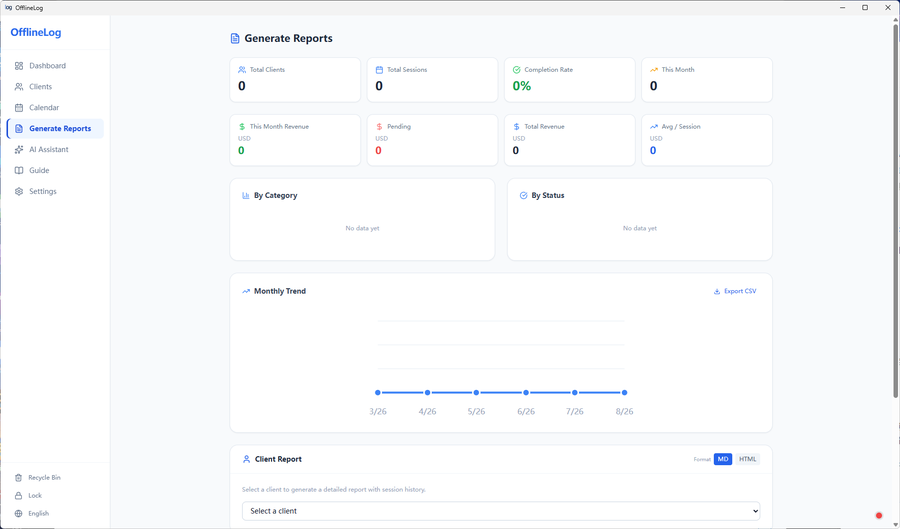900x529 pixels.
Task: Open the Guide book icon
Action: coord(19,170)
